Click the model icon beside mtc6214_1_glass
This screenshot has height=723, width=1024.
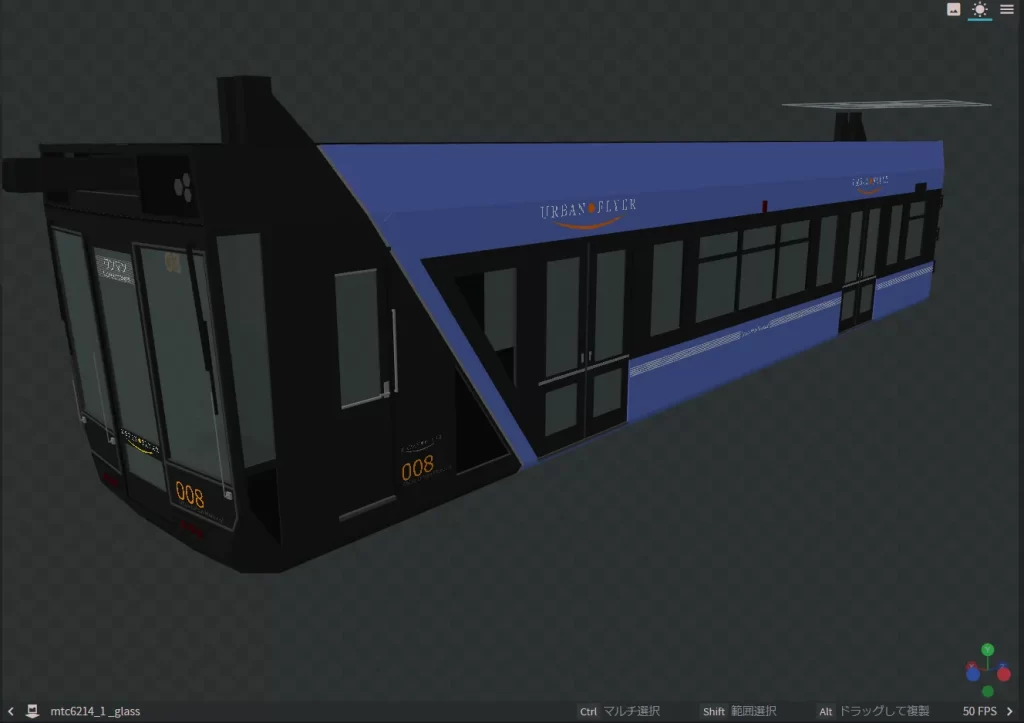[x=32, y=711]
